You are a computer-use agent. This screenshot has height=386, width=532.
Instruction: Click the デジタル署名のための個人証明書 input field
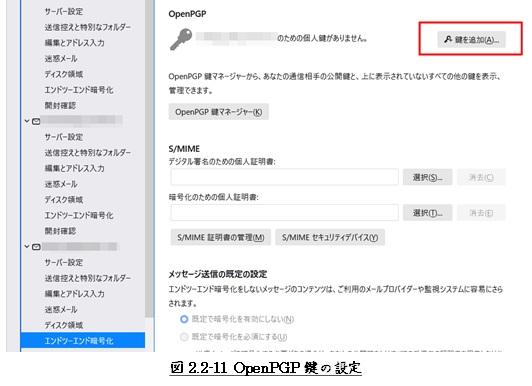point(284,177)
